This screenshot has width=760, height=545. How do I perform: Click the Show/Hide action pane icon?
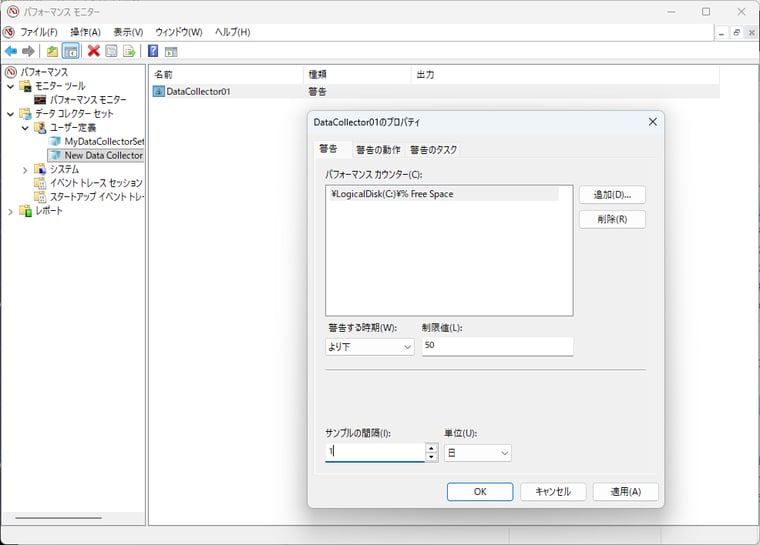[x=171, y=51]
